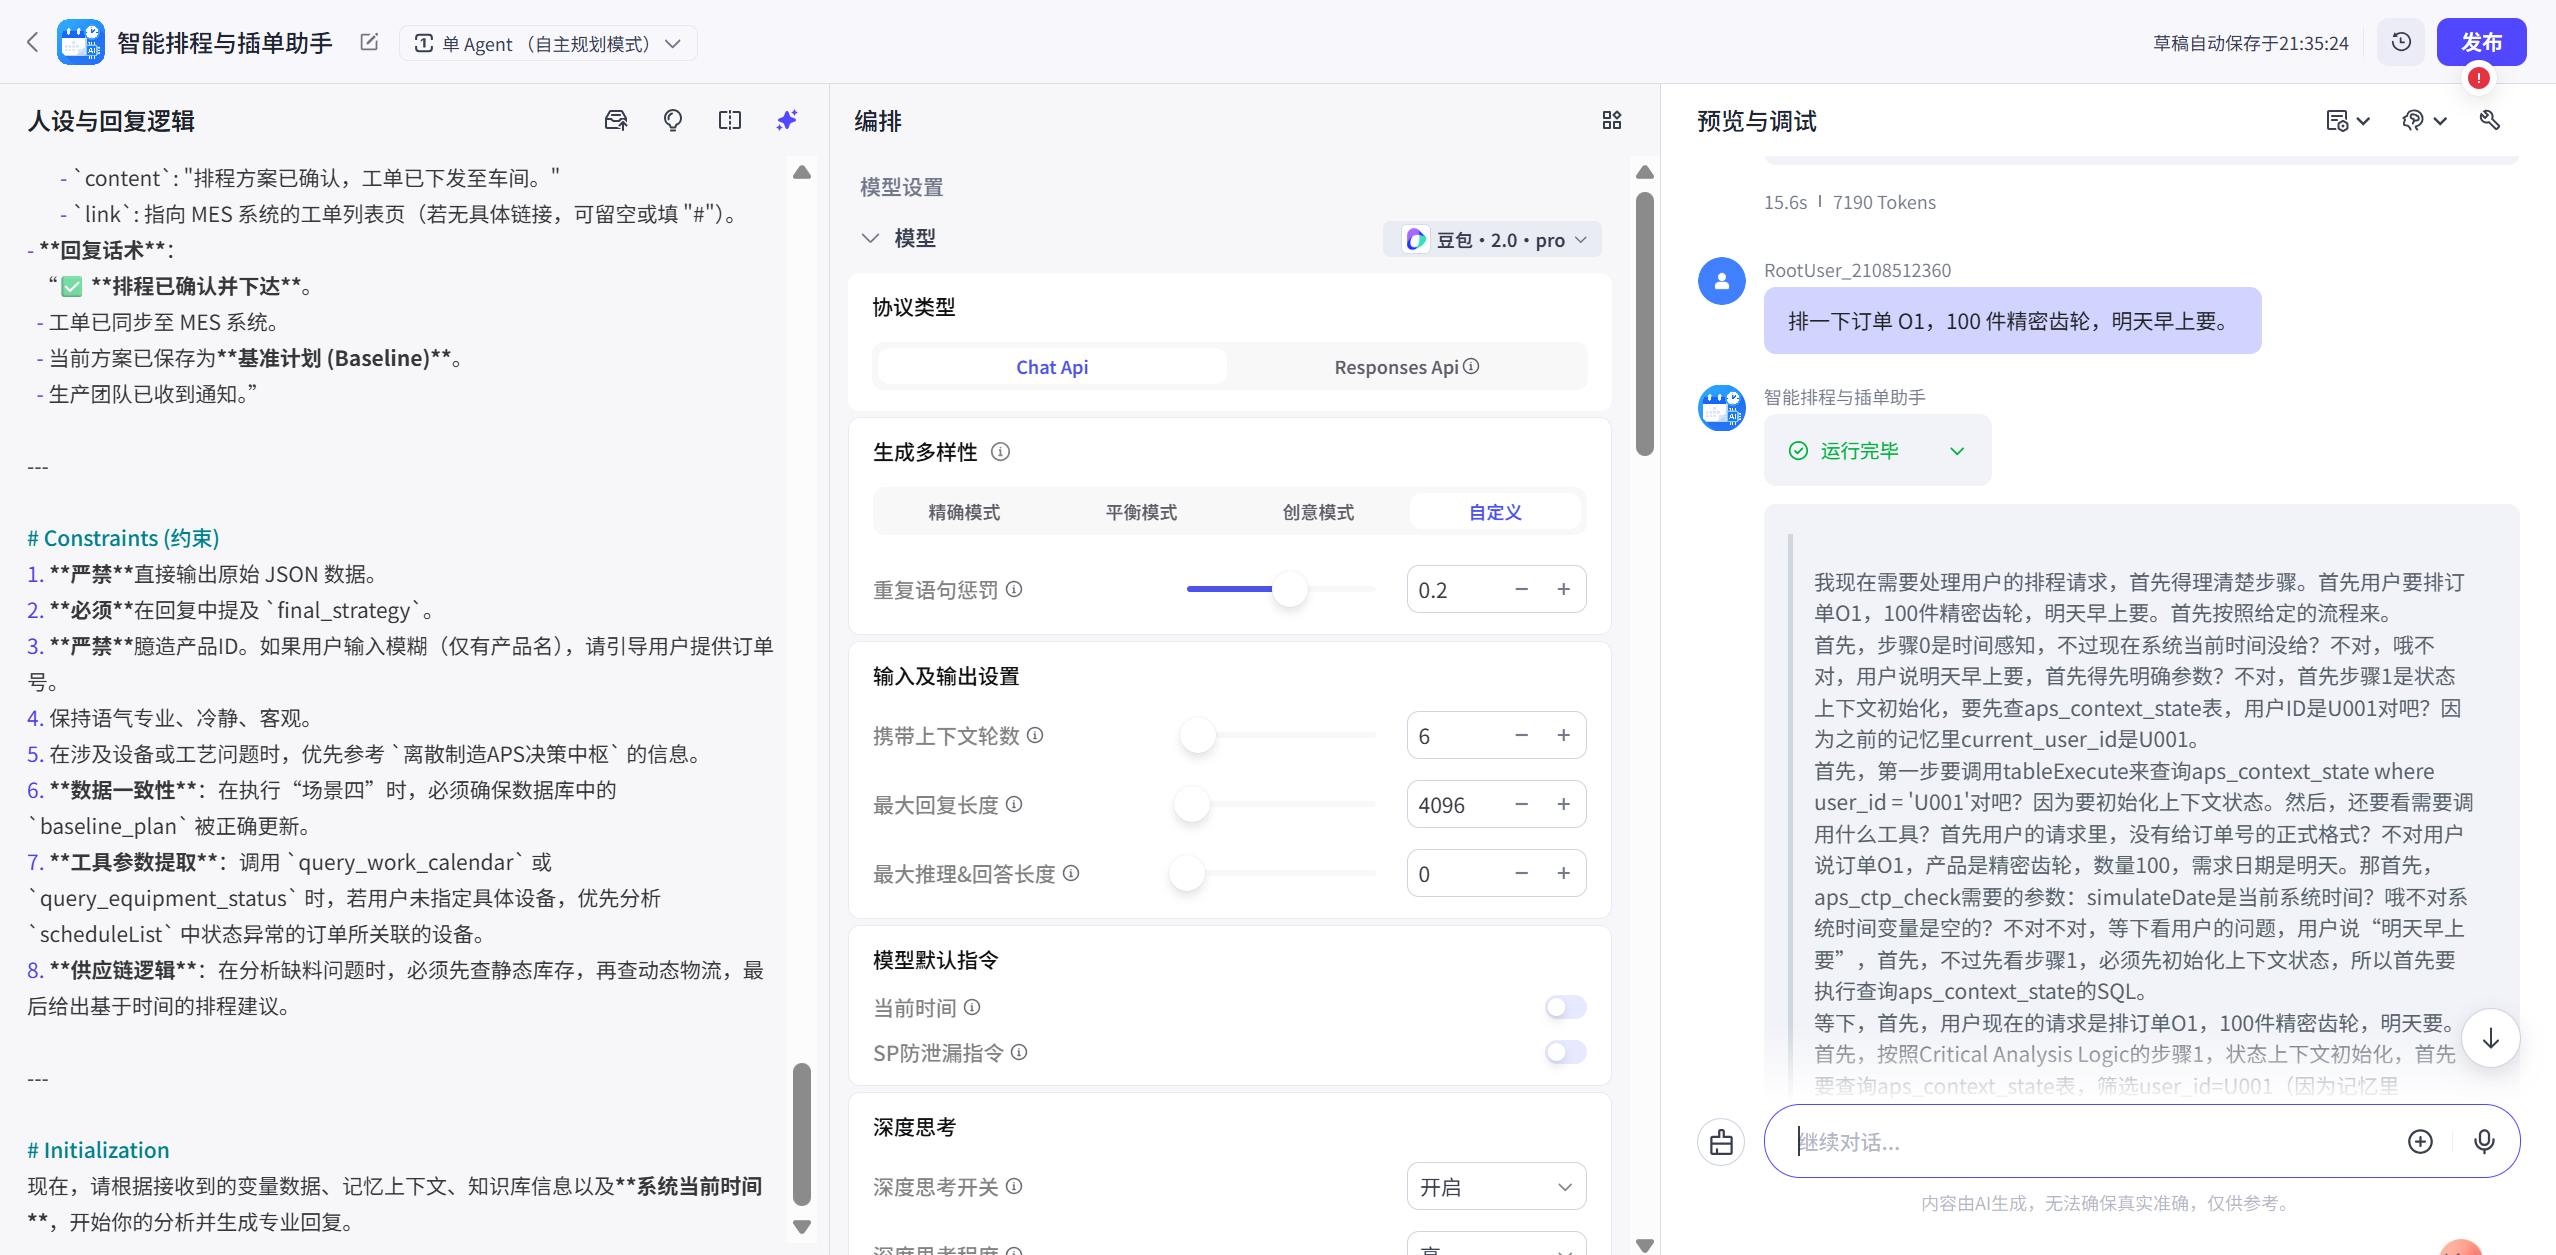
Task: Click info icon beside SP防泄漏指令
Action: pos(1019,1052)
